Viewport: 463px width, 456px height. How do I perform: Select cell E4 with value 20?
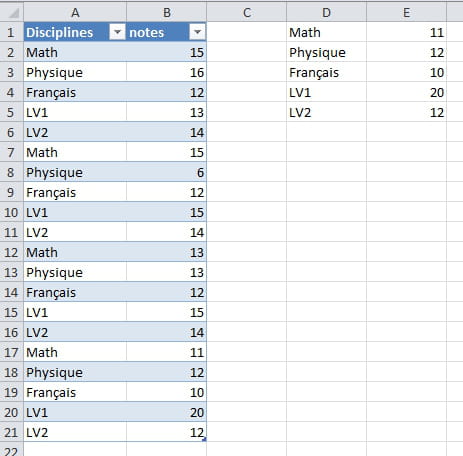click(x=406, y=92)
